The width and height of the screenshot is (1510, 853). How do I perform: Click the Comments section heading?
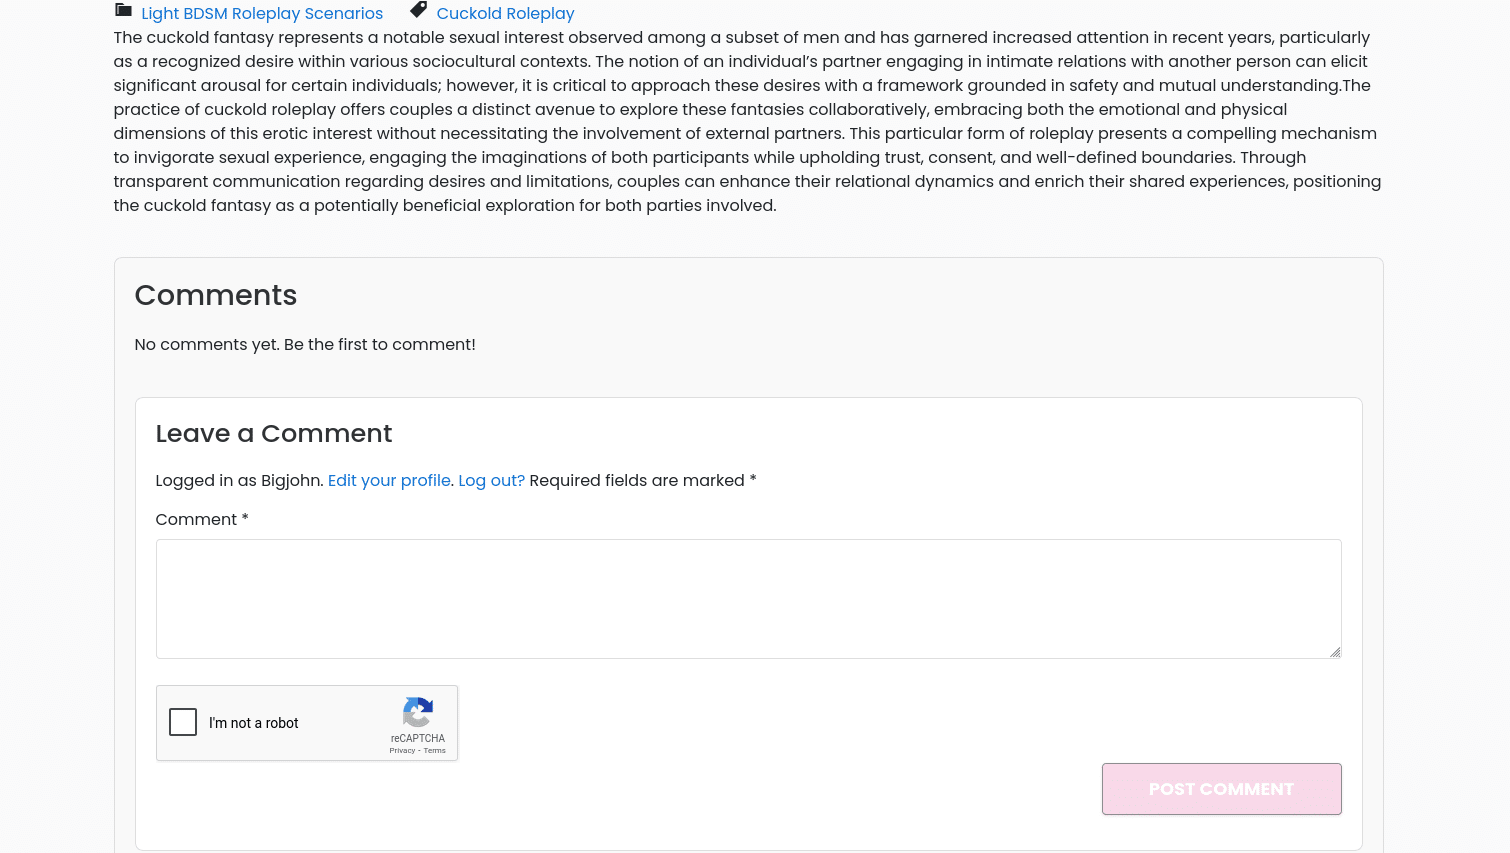[x=216, y=295]
